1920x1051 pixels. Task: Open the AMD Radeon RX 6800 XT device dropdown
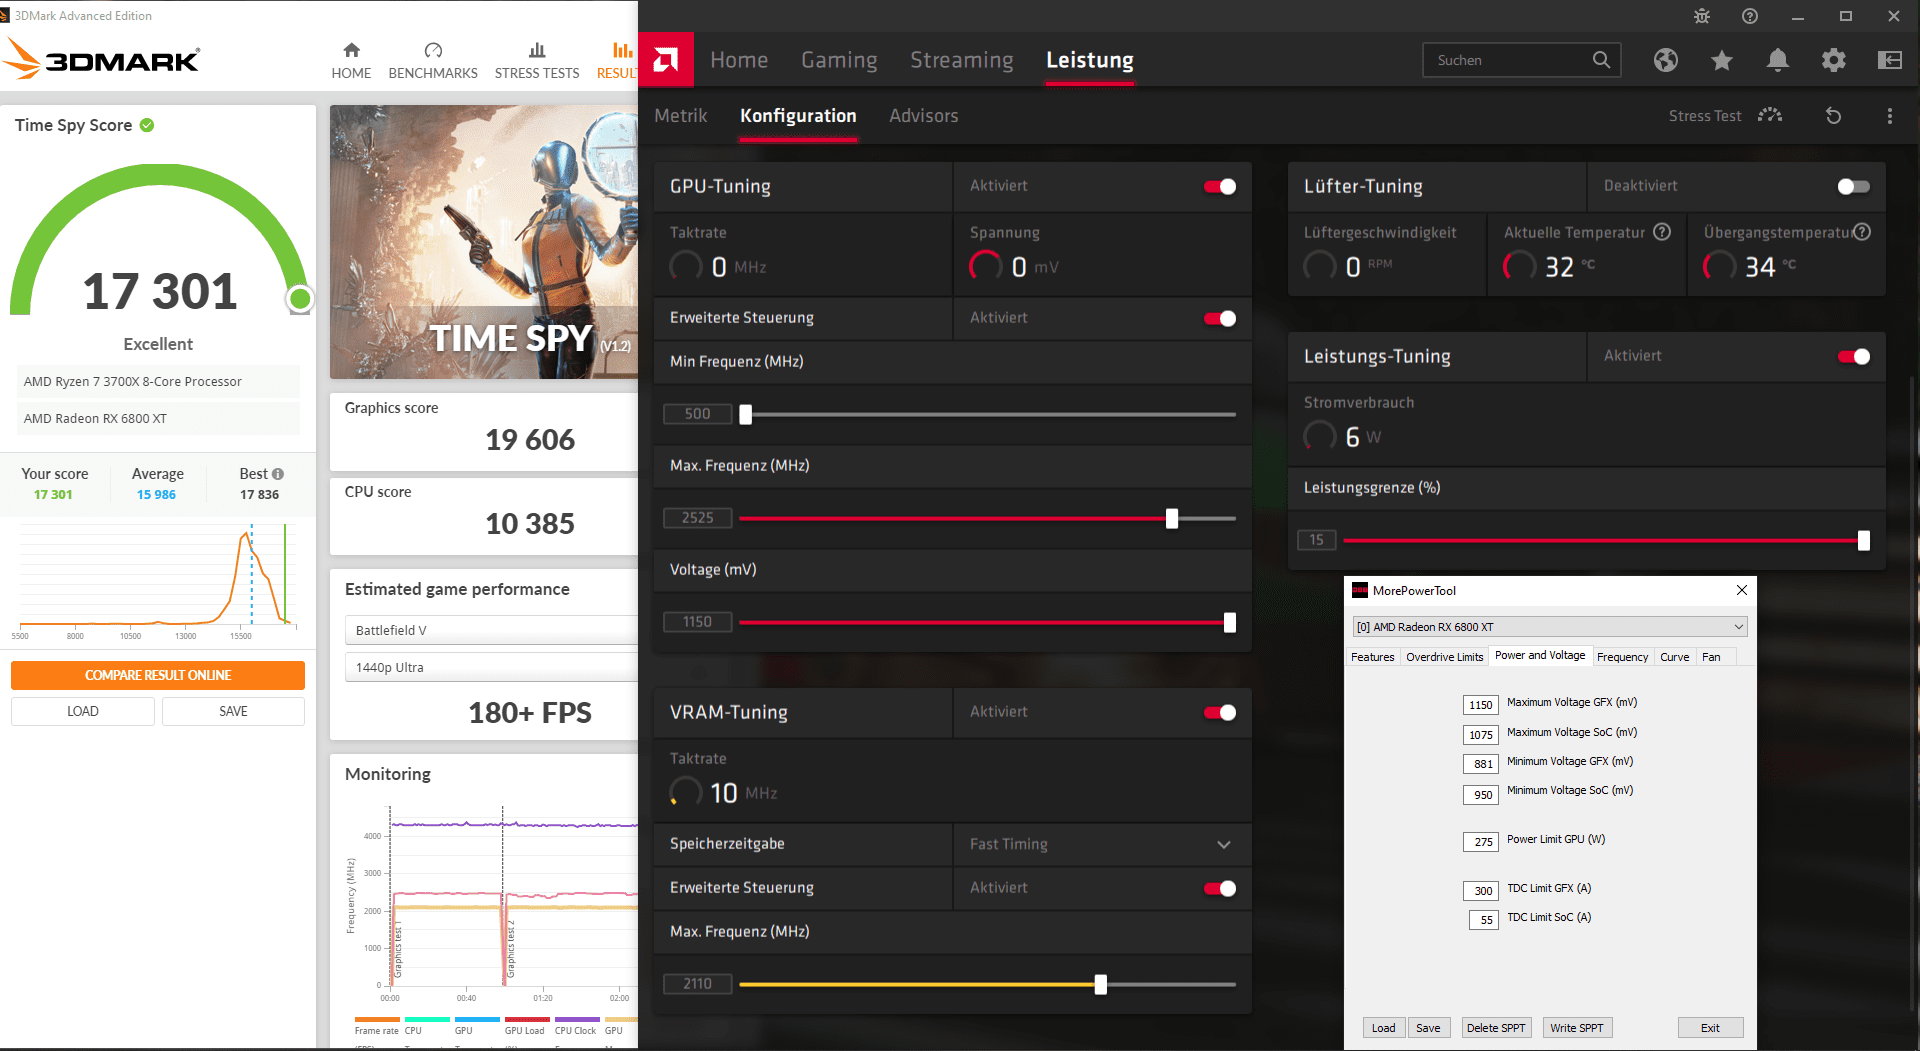pyautogui.click(x=1549, y=627)
